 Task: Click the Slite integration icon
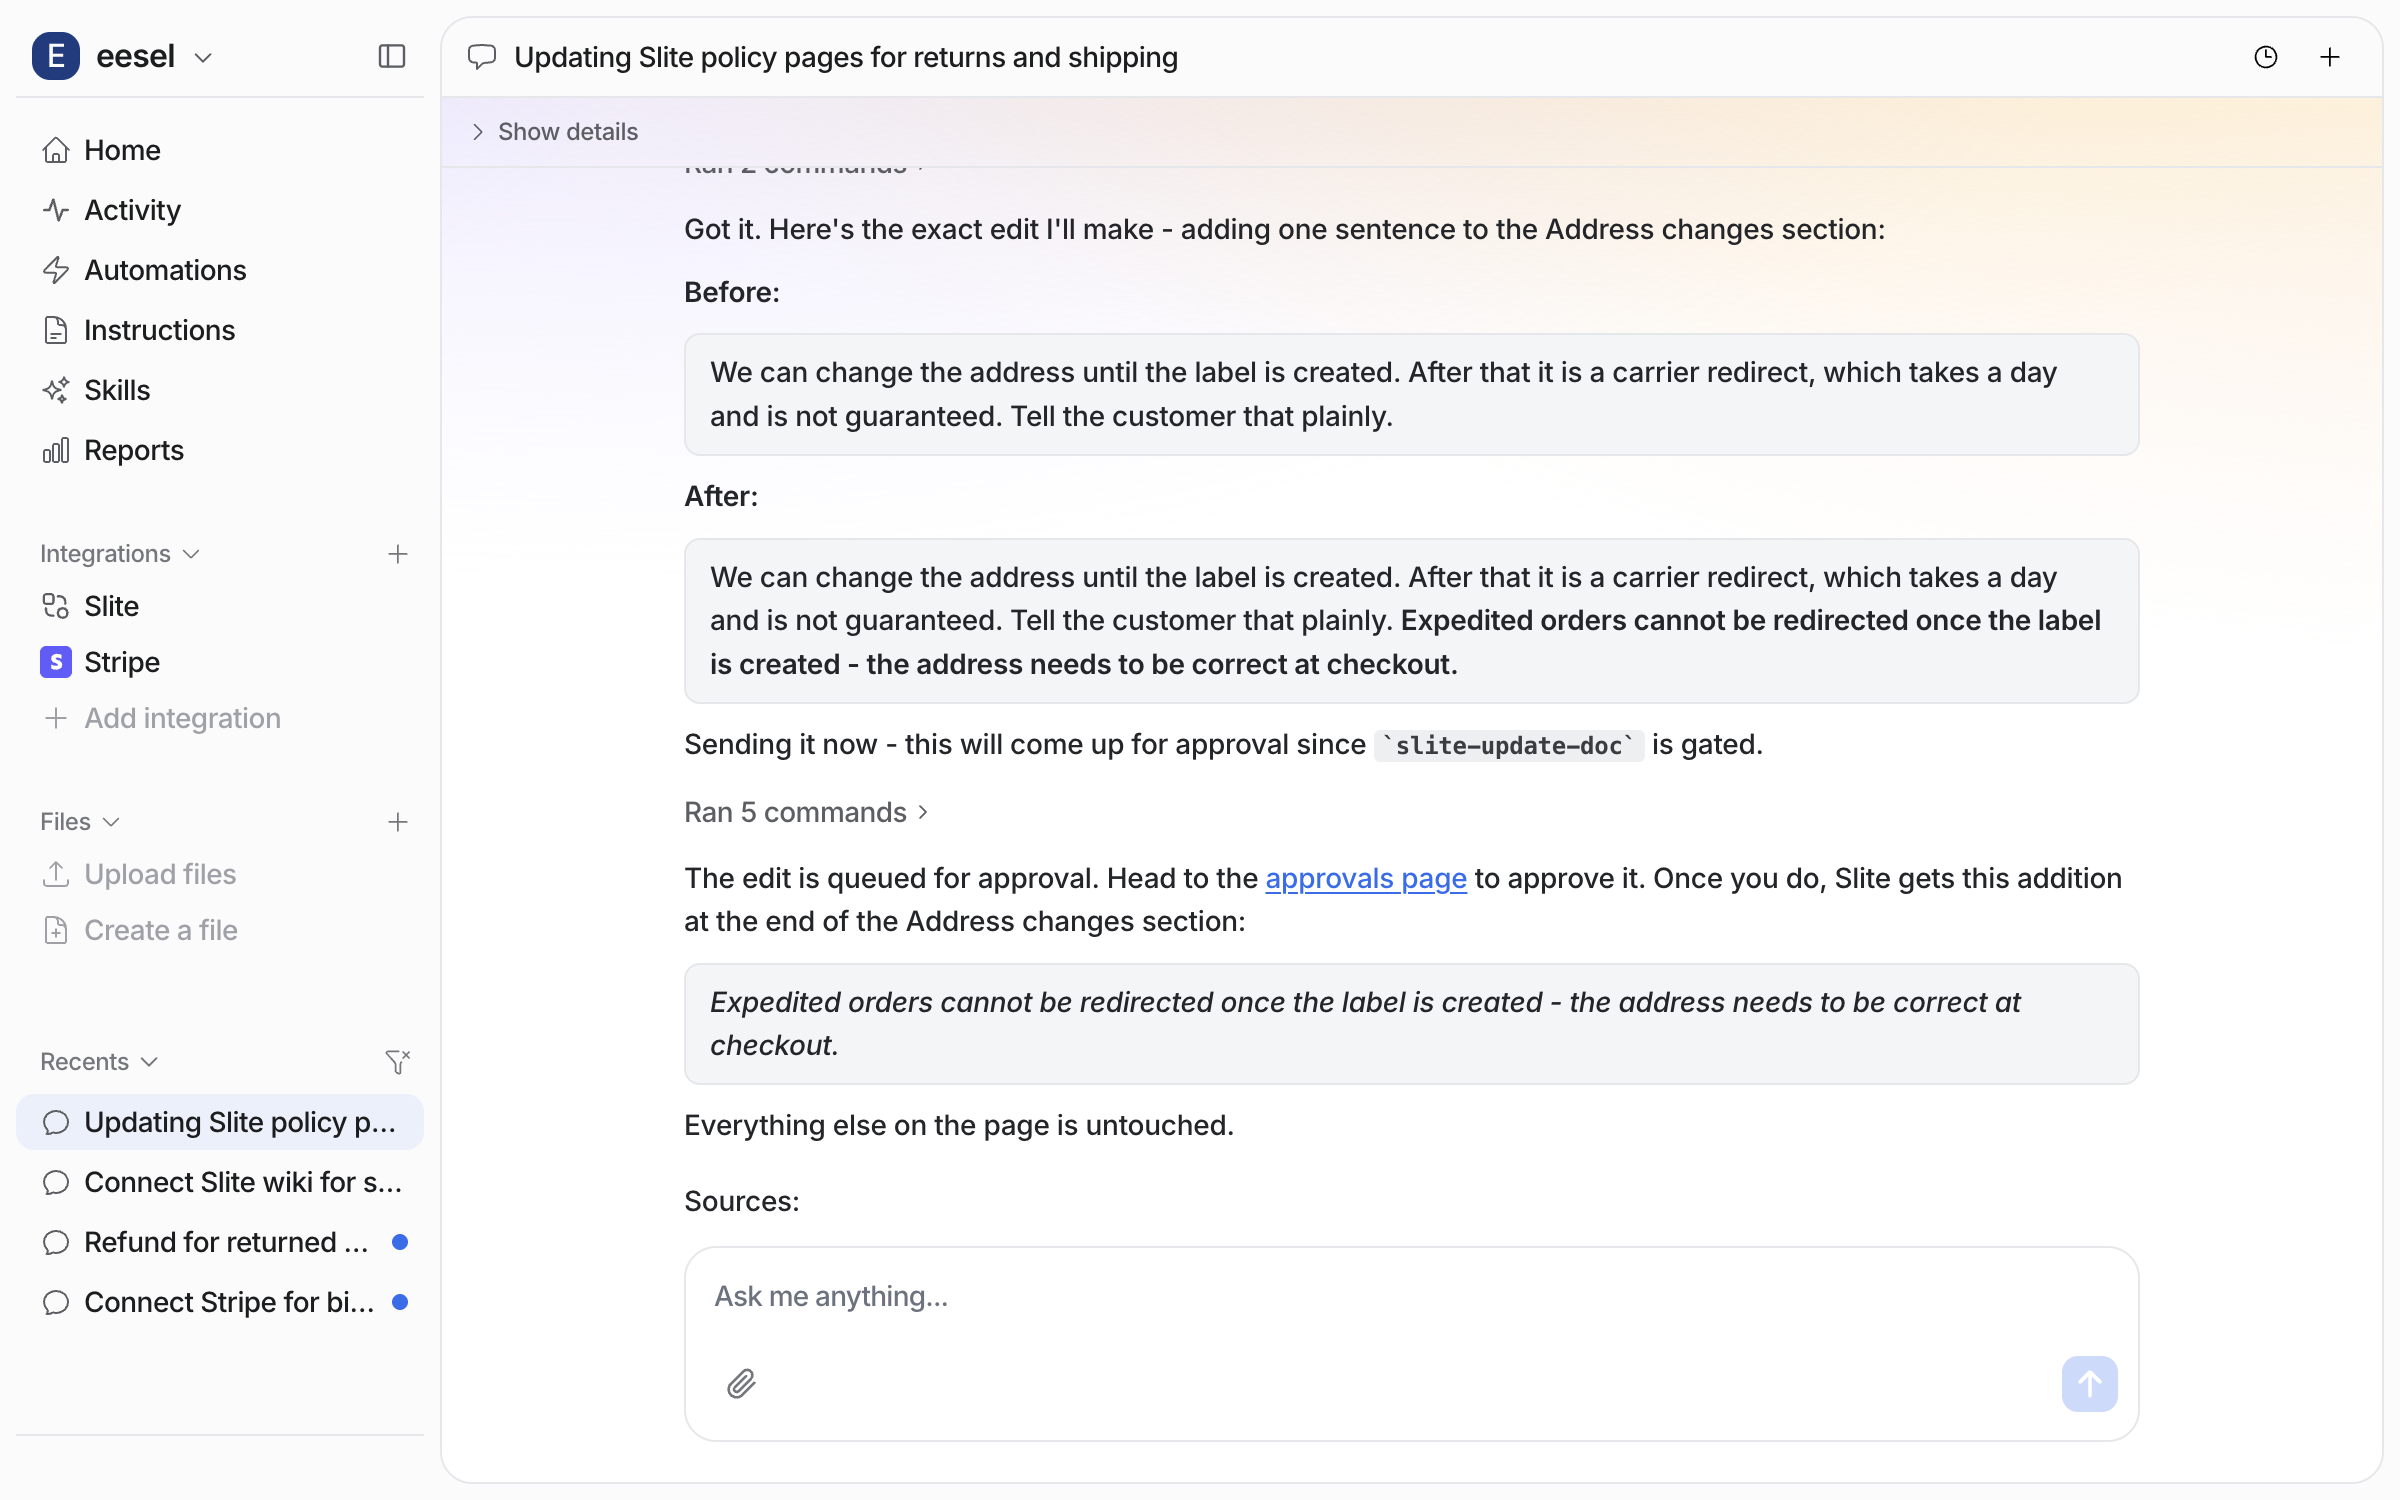(56, 606)
